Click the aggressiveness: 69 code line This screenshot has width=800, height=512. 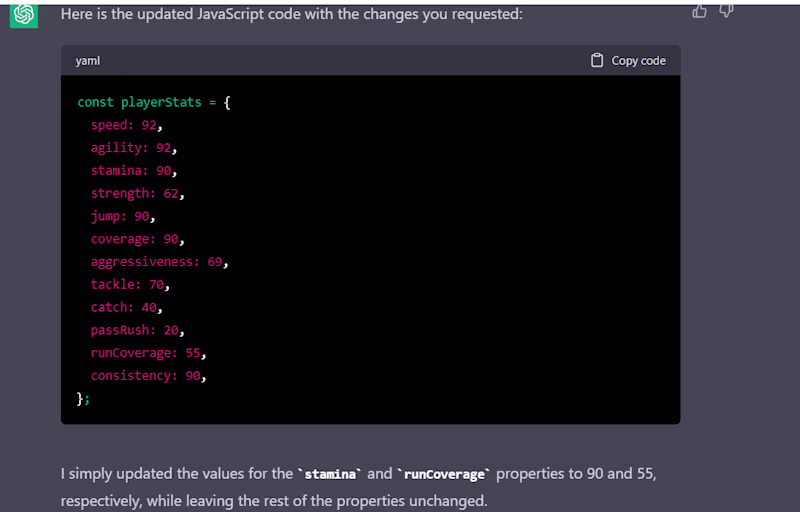tap(159, 262)
